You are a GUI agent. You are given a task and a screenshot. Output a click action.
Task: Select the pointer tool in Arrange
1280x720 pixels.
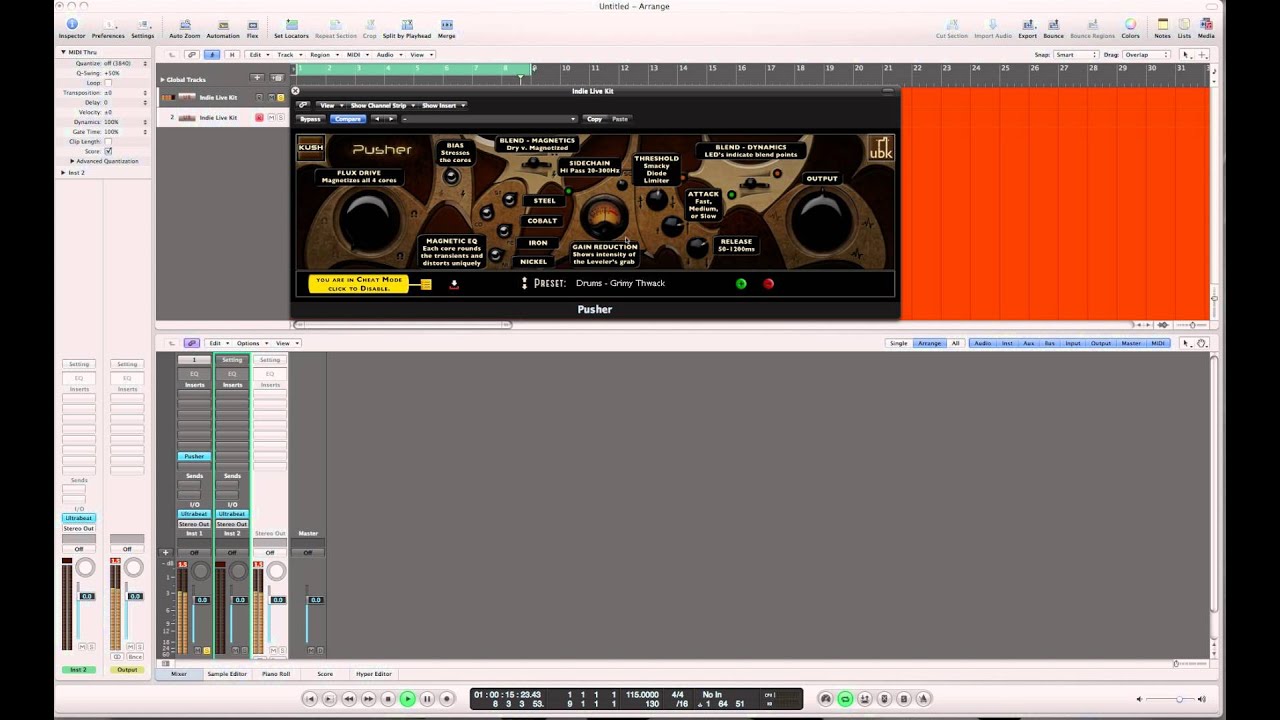(x=1185, y=55)
